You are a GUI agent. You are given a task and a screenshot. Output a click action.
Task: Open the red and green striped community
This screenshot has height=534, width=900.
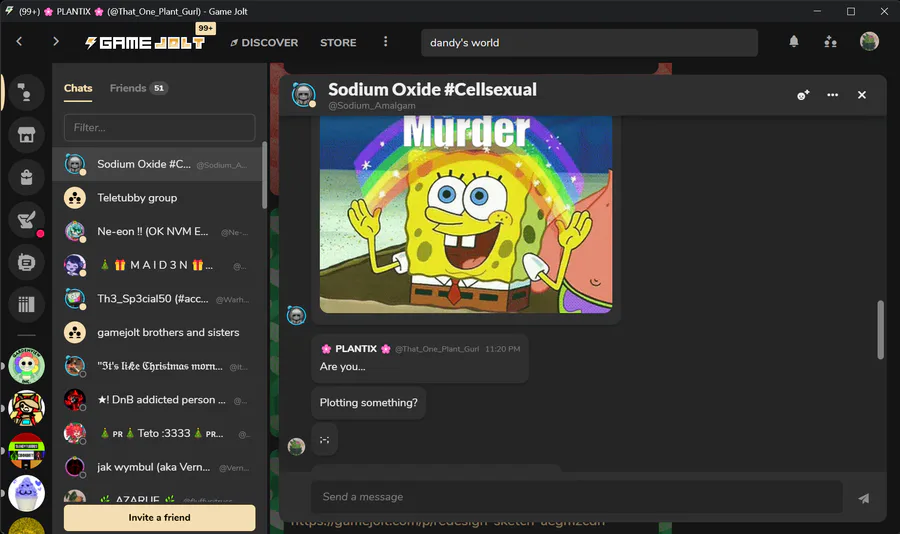pyautogui.click(x=26, y=451)
